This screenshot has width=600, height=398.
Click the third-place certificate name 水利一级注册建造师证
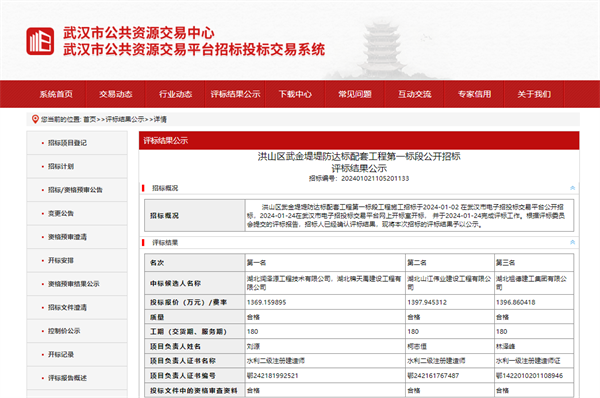click(x=528, y=361)
